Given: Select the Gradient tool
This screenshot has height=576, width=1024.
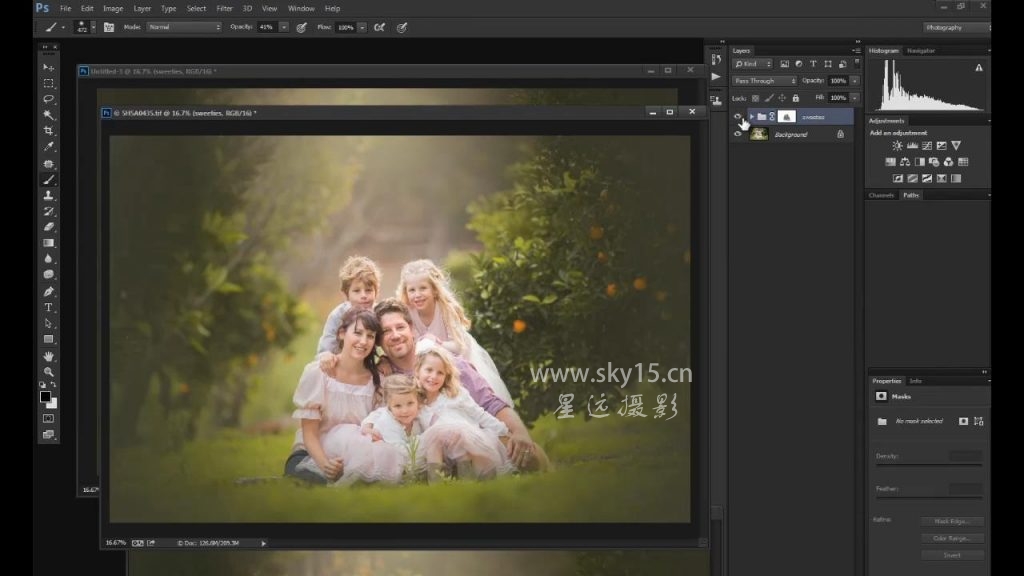Looking at the screenshot, I should click(48, 243).
